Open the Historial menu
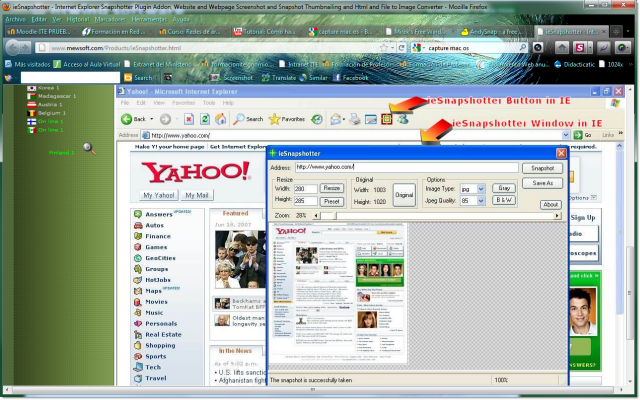Screen dimensions: 640x400 [x=78, y=19]
